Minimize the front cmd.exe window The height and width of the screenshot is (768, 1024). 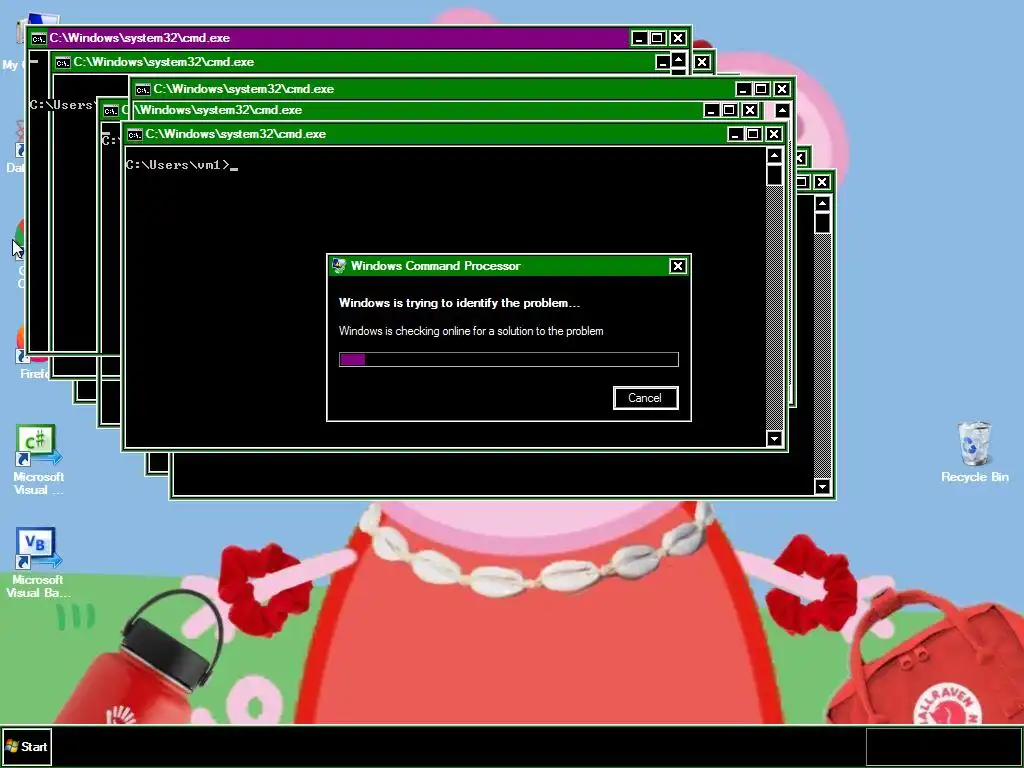pyautogui.click(x=735, y=134)
